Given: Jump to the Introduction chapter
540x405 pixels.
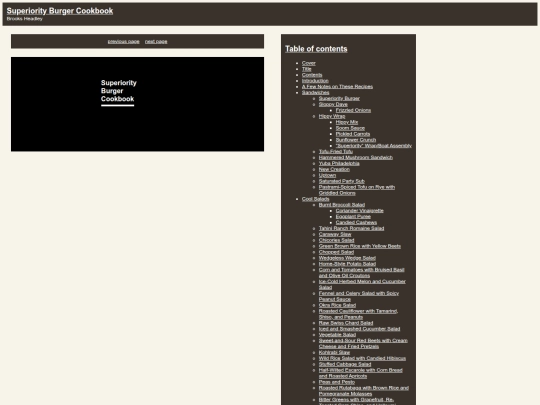Looking at the screenshot, I should point(315,81).
